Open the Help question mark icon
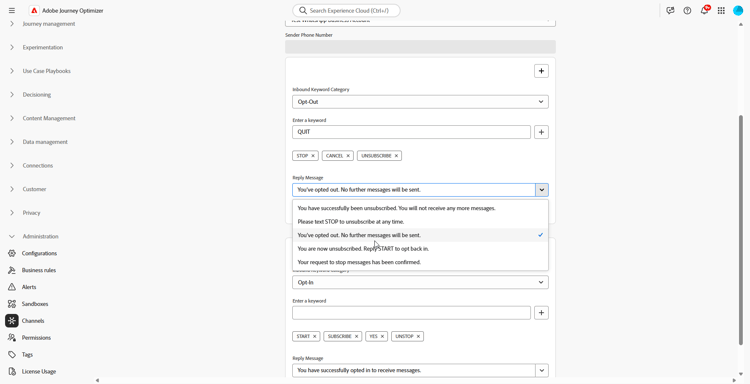 (687, 11)
